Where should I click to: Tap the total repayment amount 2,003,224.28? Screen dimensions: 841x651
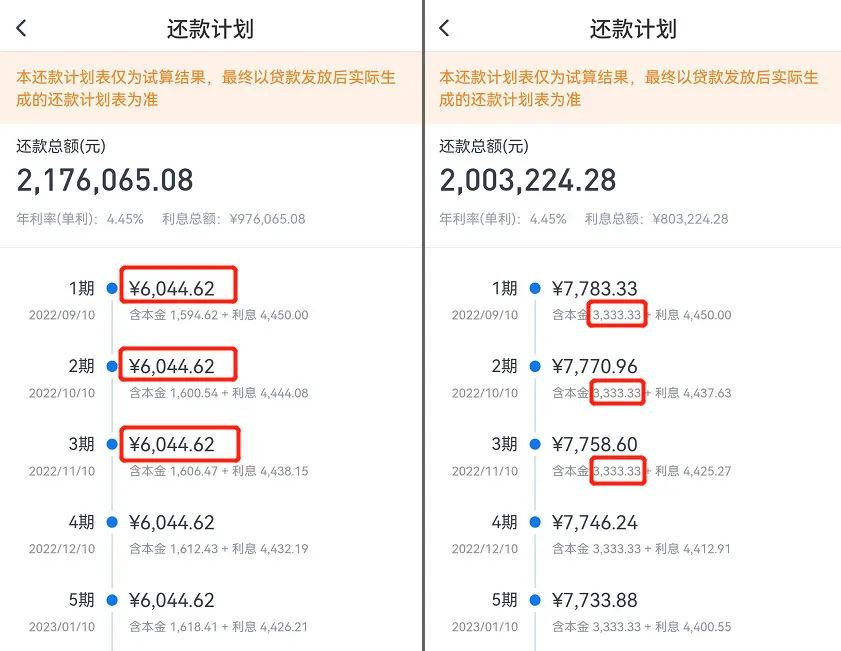coord(528,180)
